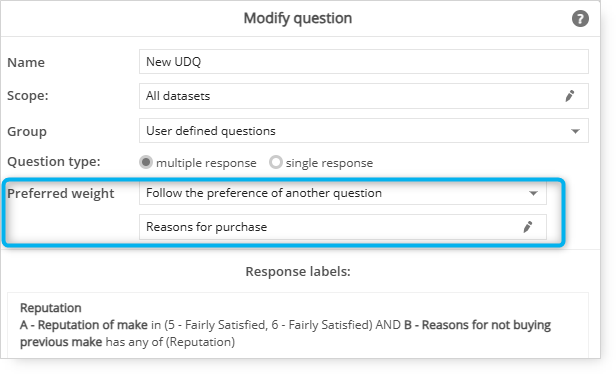Select the multiple response radio button
Image resolution: width=616 pixels, height=374 pixels.
[x=146, y=162]
